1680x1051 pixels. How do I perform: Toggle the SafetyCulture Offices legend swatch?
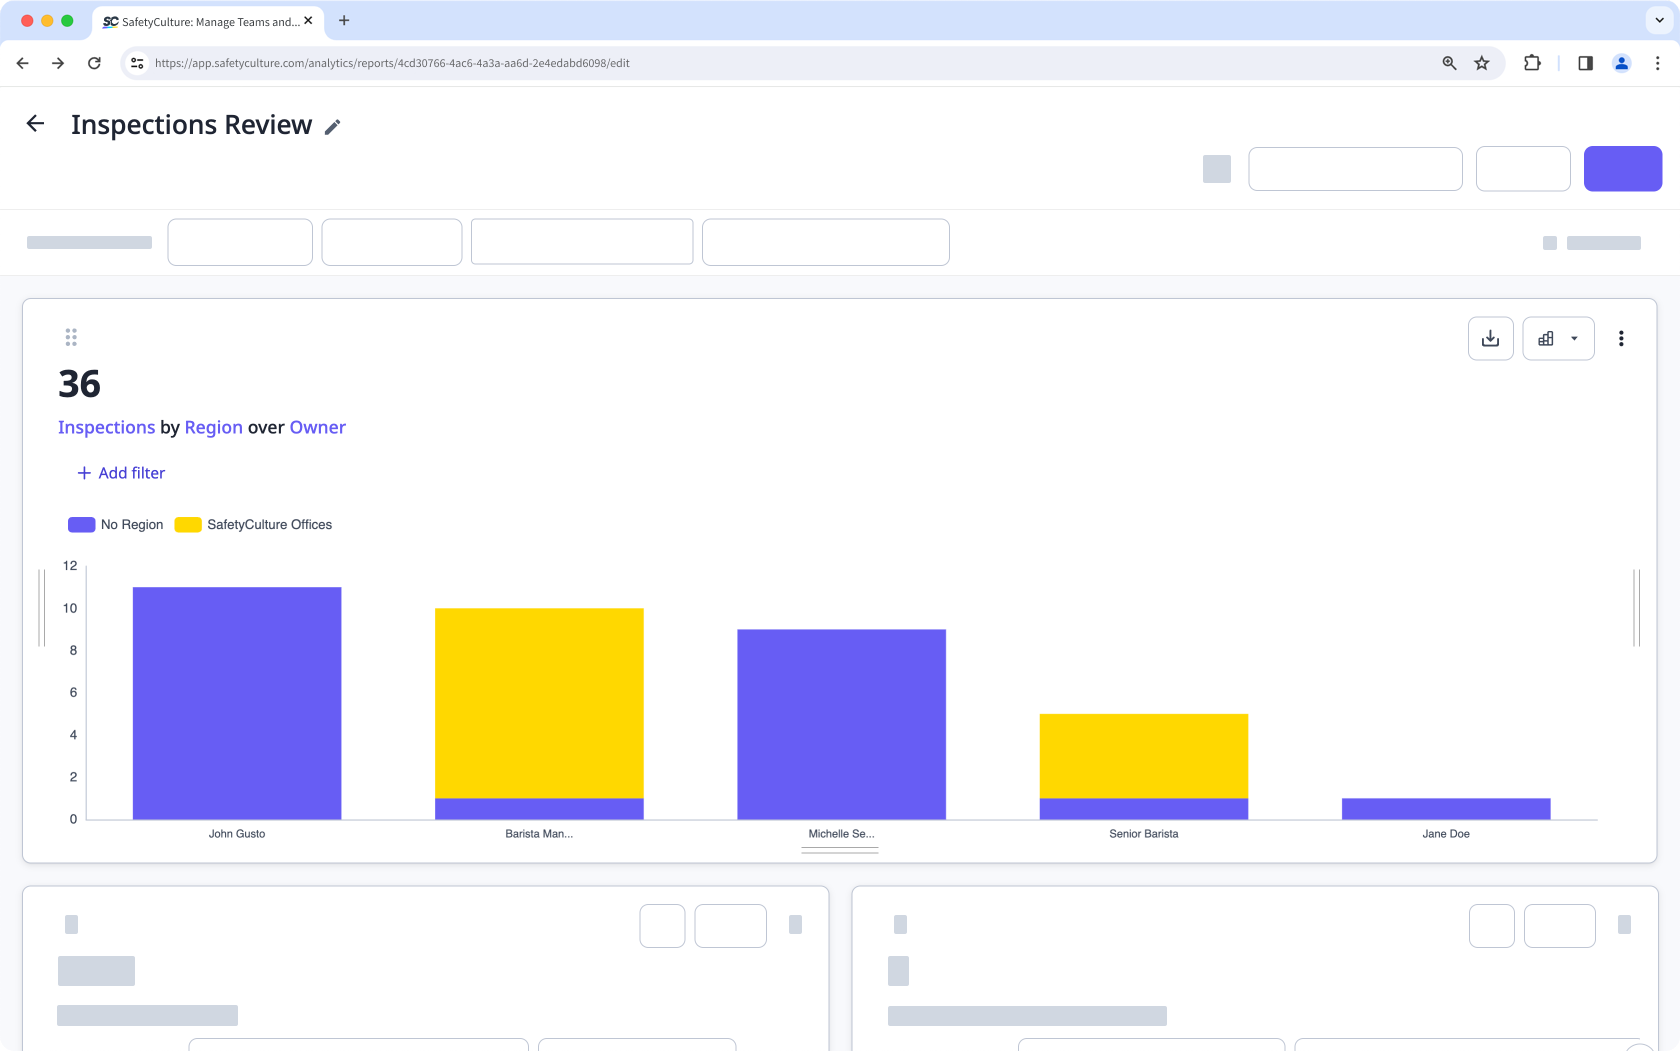(188, 525)
